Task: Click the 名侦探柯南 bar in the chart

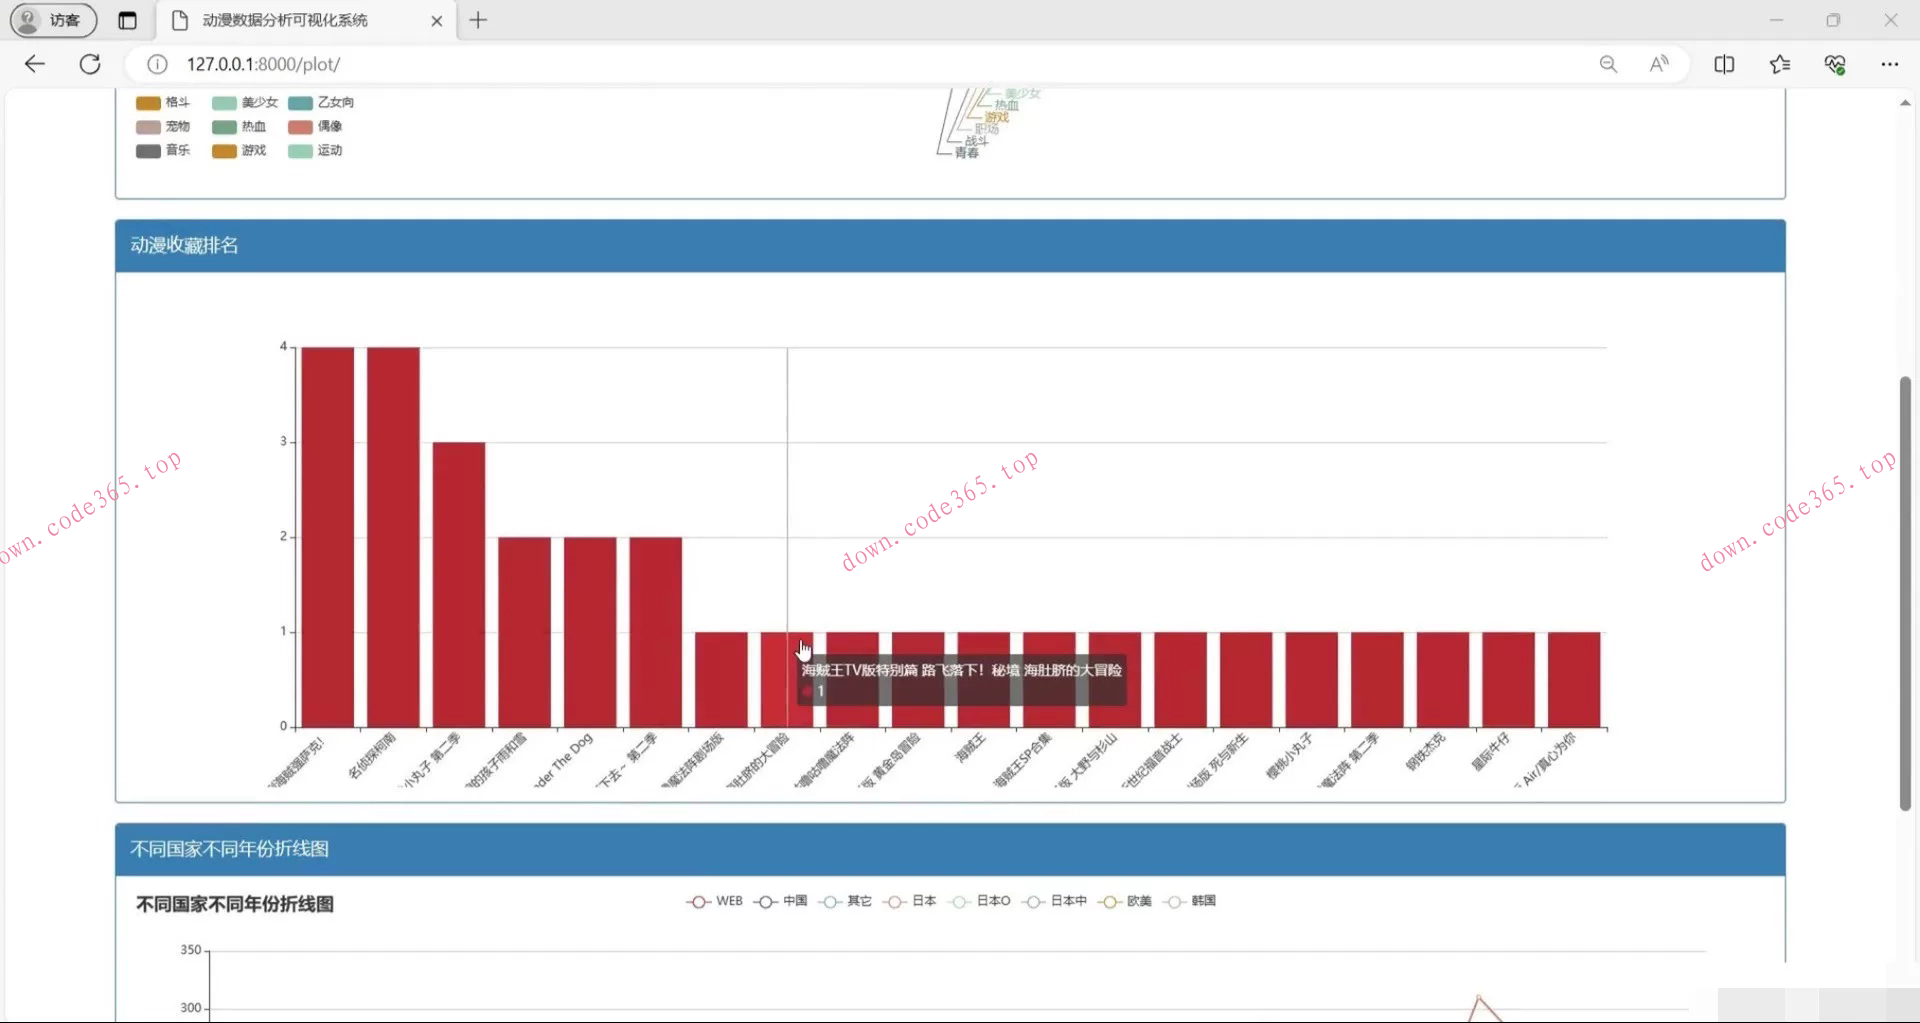Action: pos(393,537)
